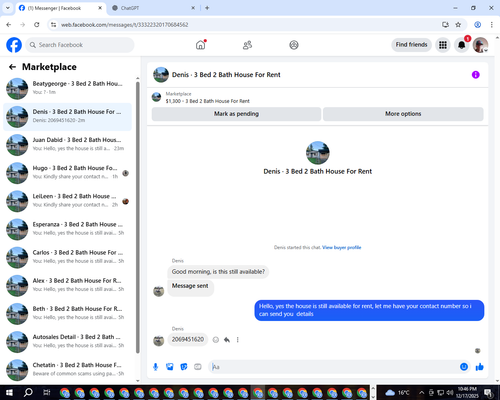Open Alex conversation

[x=67, y=286]
